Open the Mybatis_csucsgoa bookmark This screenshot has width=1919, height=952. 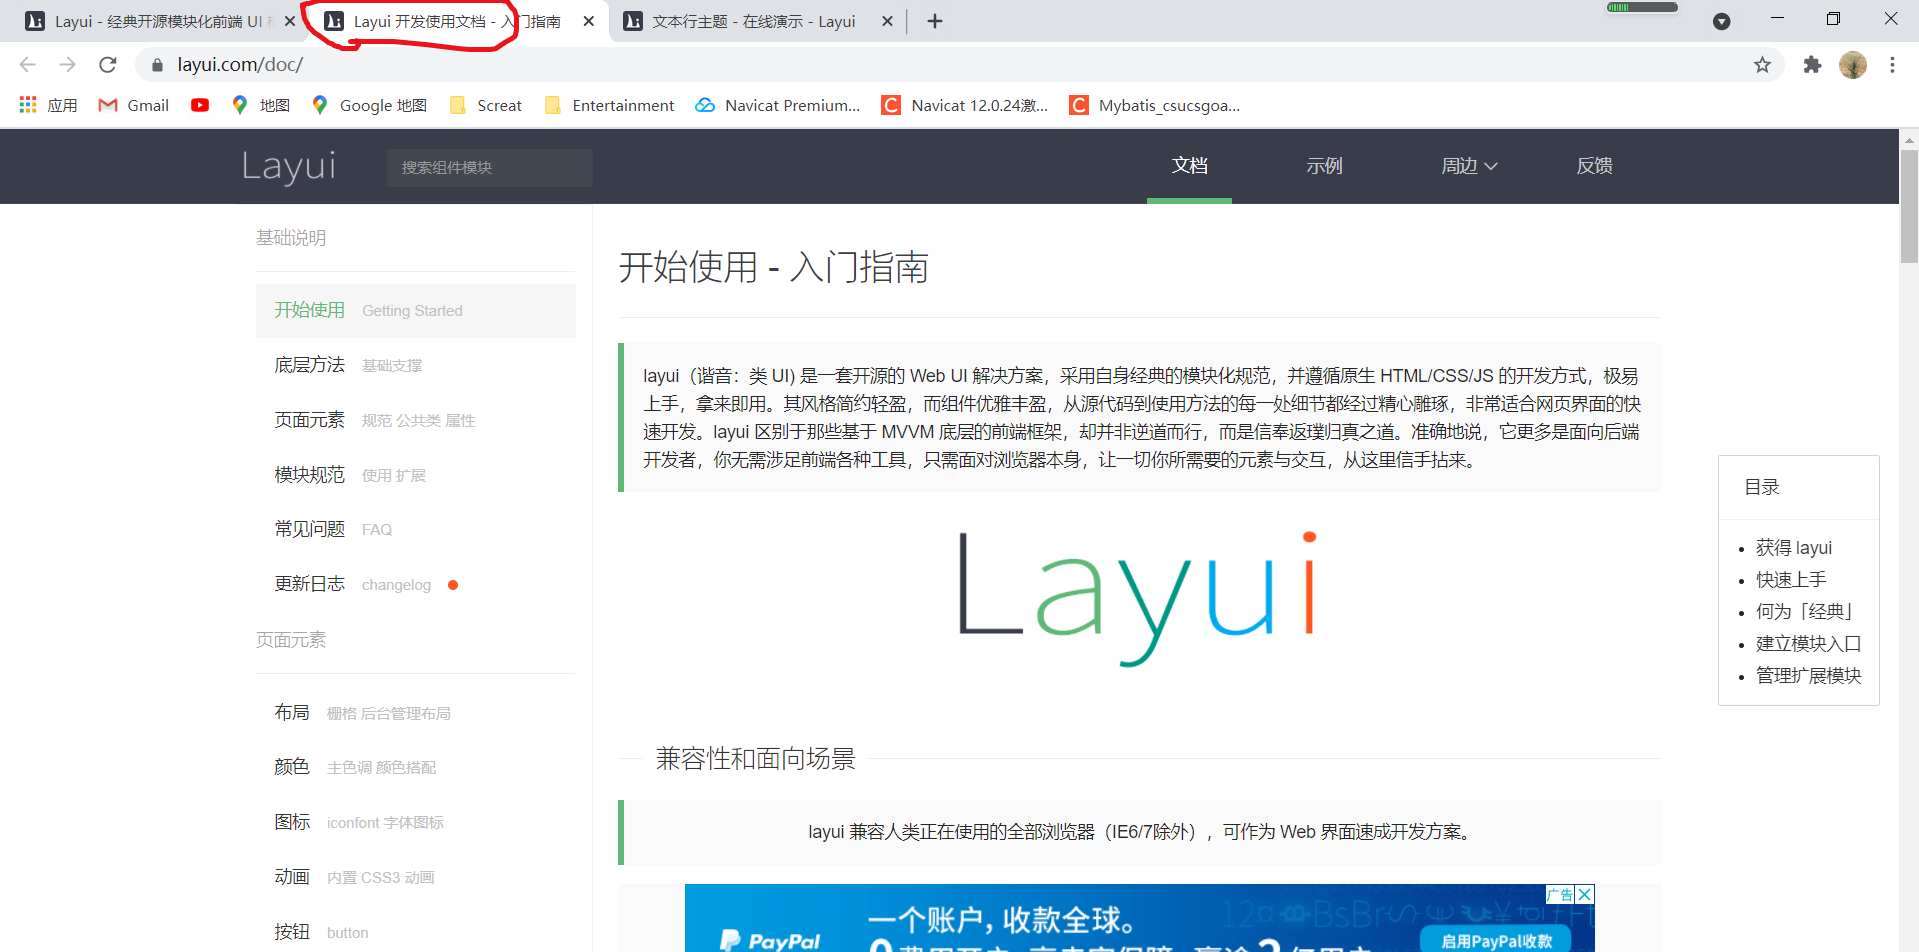click(x=1155, y=105)
